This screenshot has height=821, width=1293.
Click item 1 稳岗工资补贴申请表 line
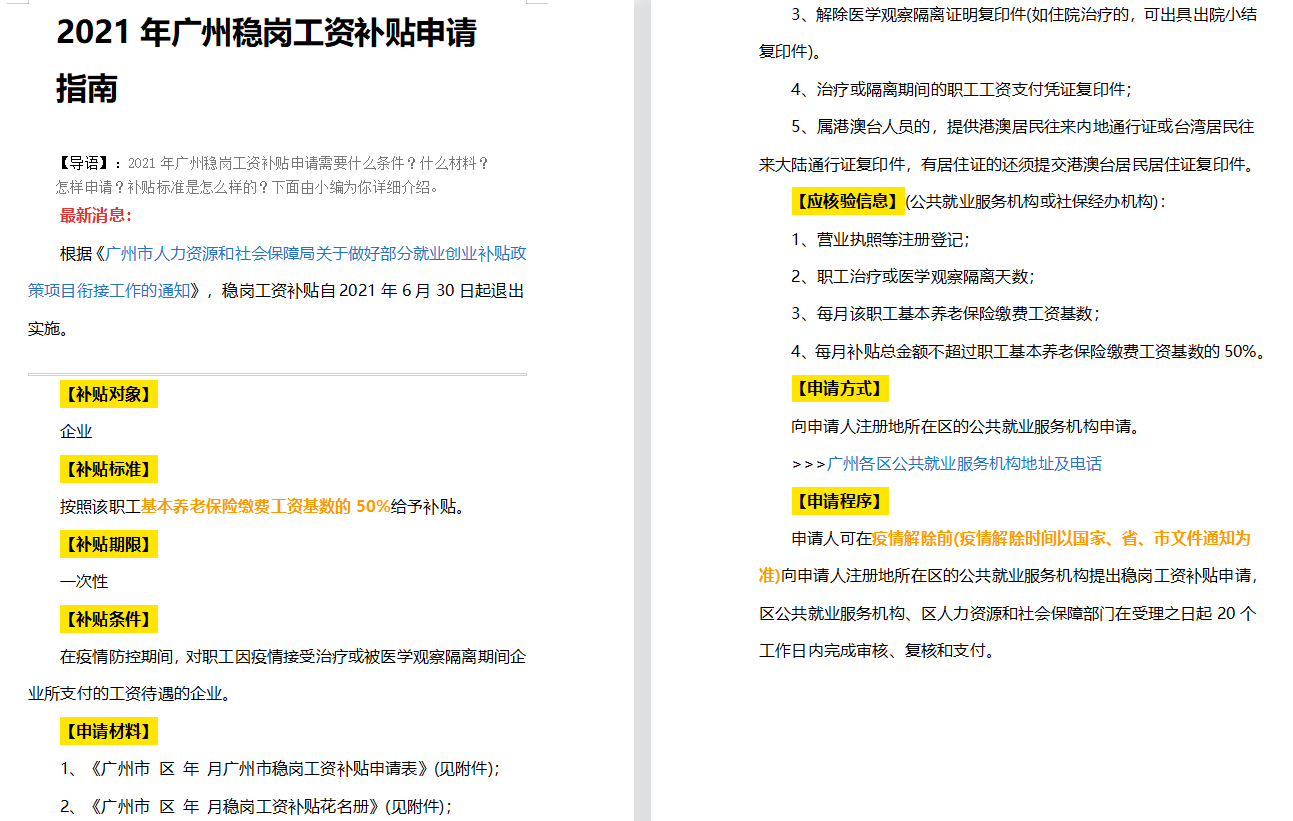280,769
